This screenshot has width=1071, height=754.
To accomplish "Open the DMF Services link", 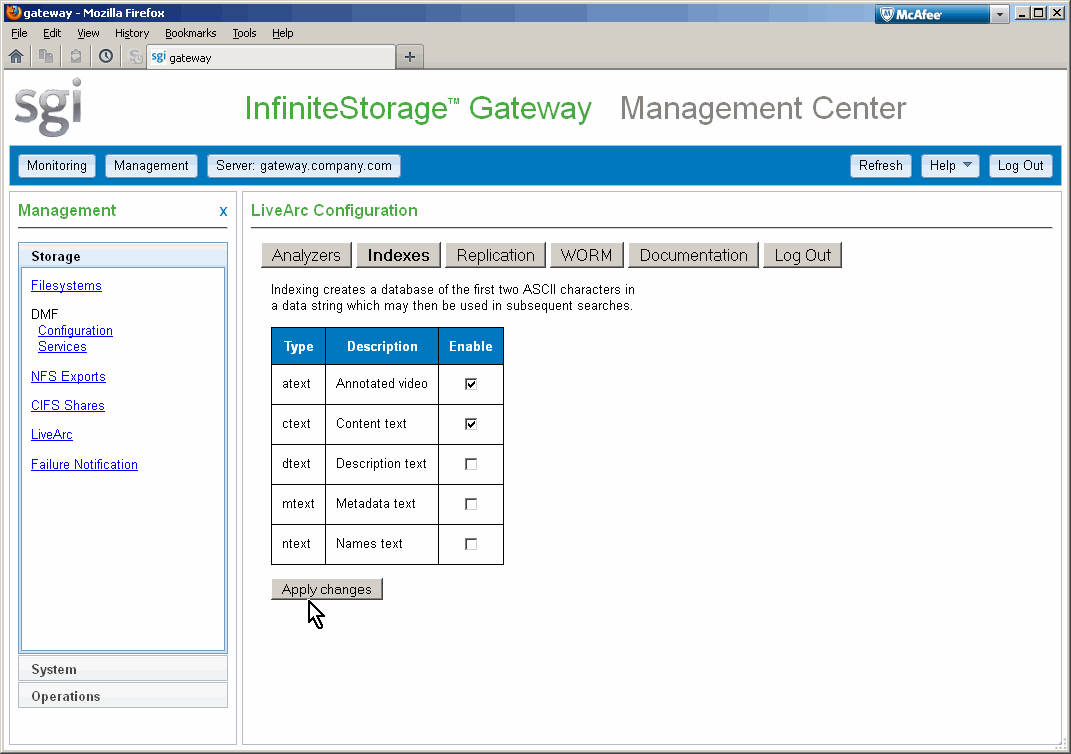I will [62, 346].
